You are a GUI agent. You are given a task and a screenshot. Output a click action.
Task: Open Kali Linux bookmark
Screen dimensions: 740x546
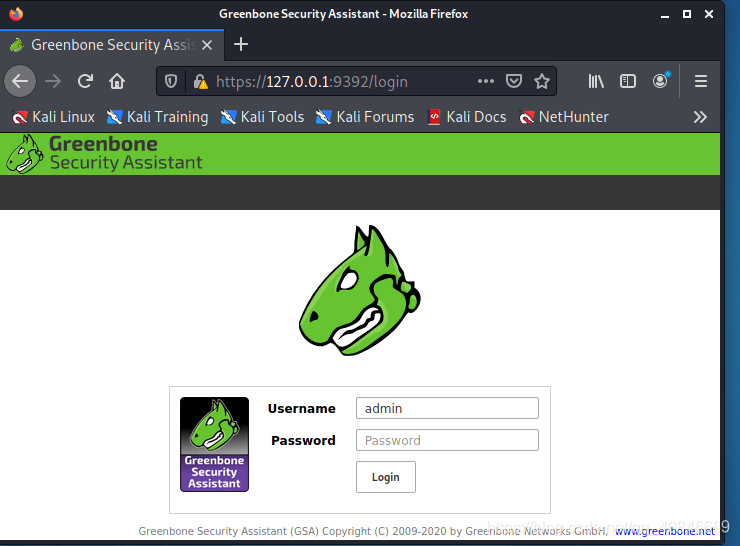click(53, 117)
